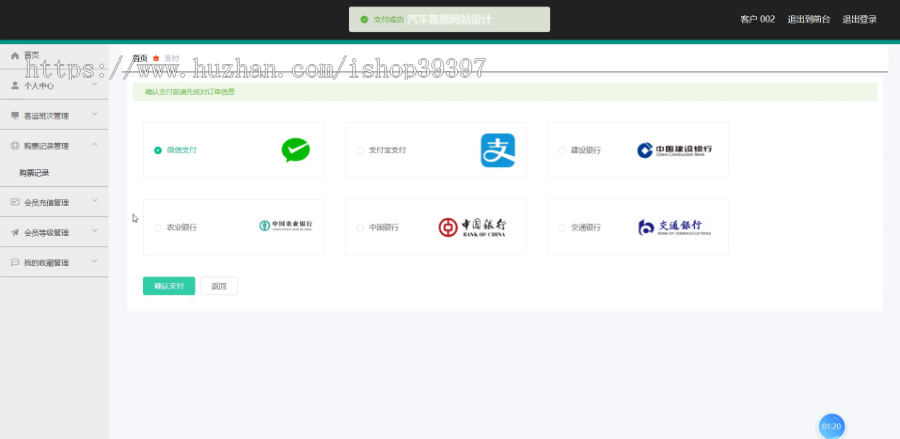Click the green WeChat Pay logo
The height and width of the screenshot is (439, 900).
coord(296,150)
